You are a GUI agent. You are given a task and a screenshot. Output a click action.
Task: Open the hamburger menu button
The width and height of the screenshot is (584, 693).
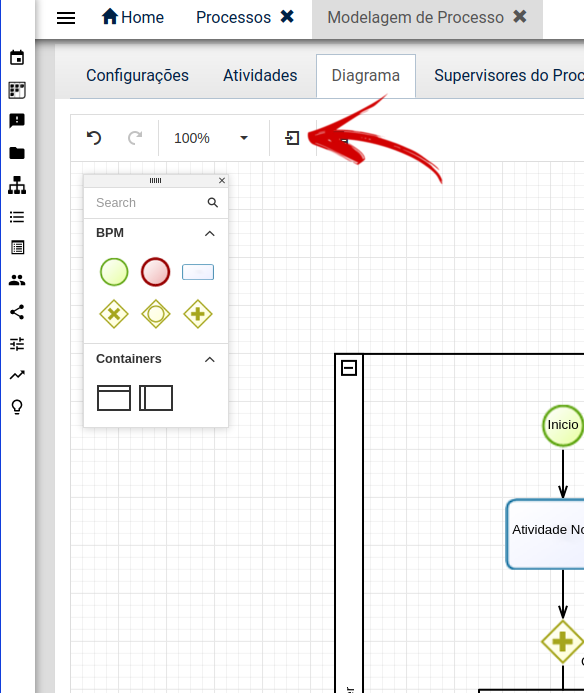tap(66, 18)
